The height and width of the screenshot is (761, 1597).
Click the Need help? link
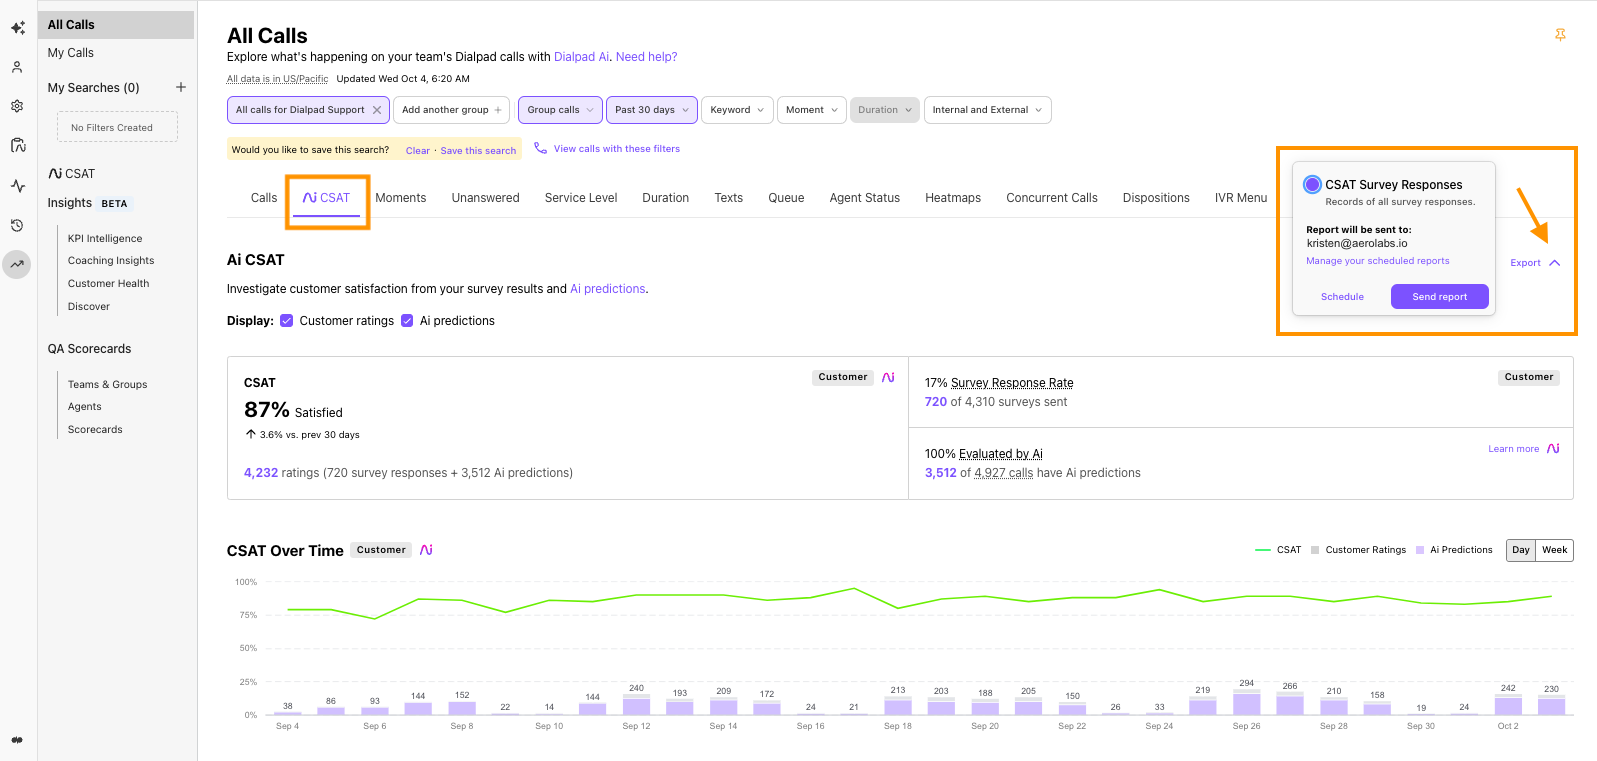646,57
